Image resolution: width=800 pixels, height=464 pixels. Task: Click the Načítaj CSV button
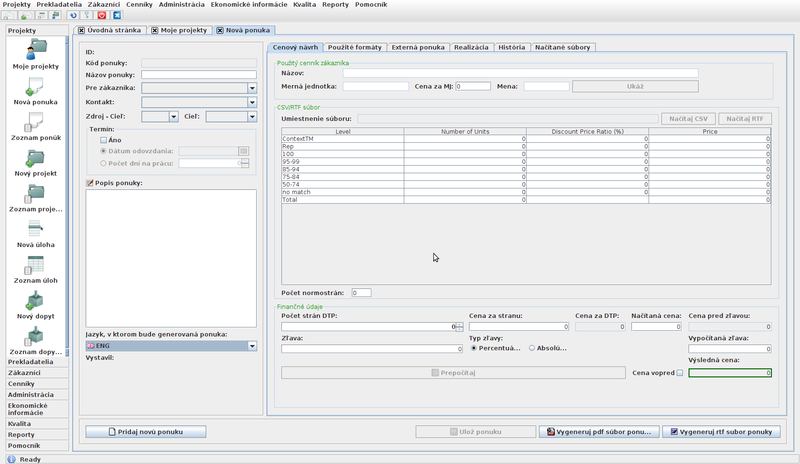click(x=689, y=119)
